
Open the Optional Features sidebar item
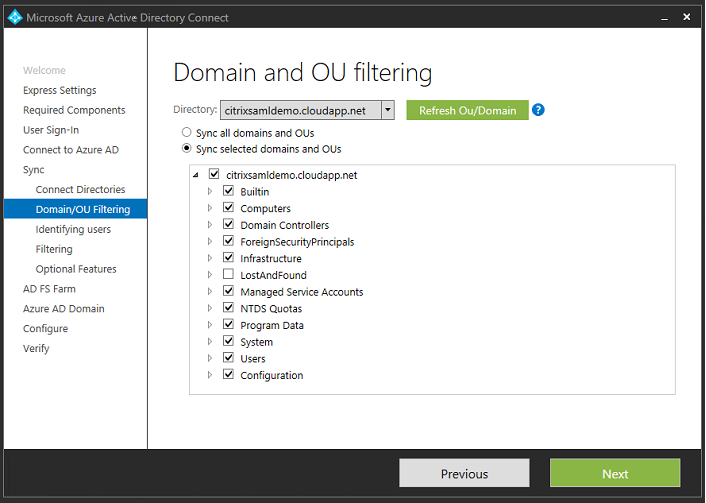tap(76, 269)
